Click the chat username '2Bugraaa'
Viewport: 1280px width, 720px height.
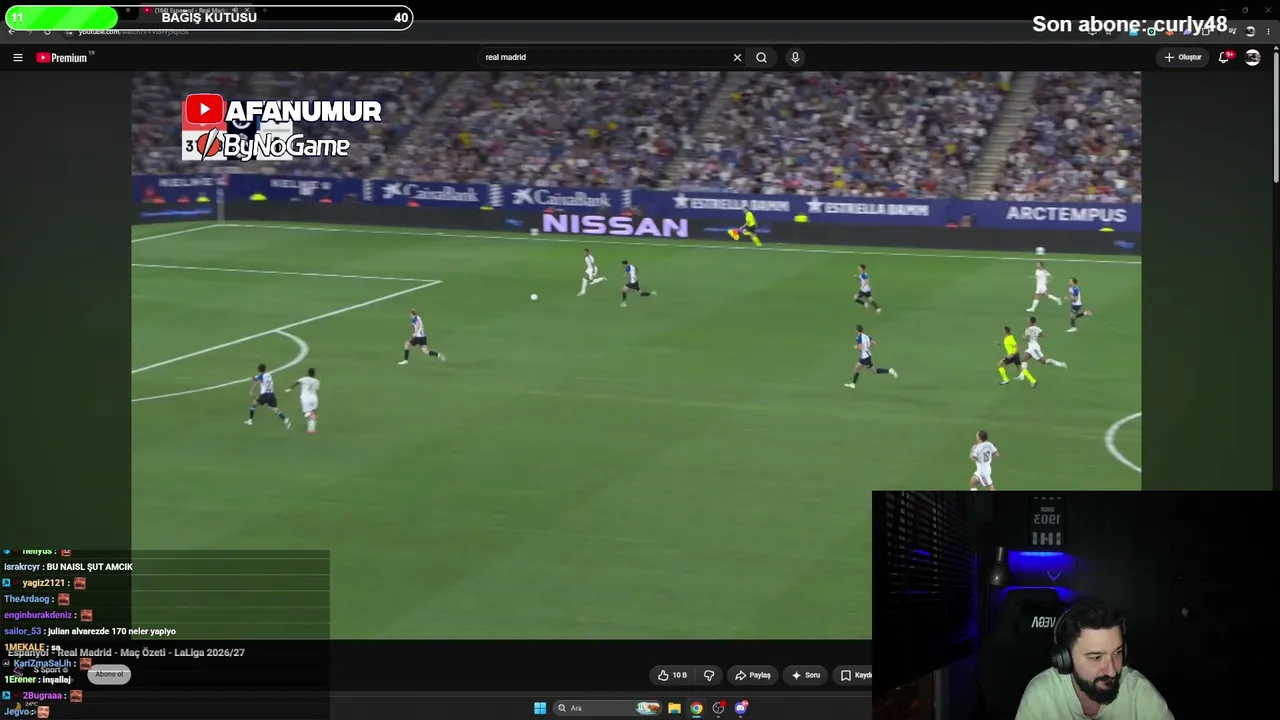coord(42,695)
